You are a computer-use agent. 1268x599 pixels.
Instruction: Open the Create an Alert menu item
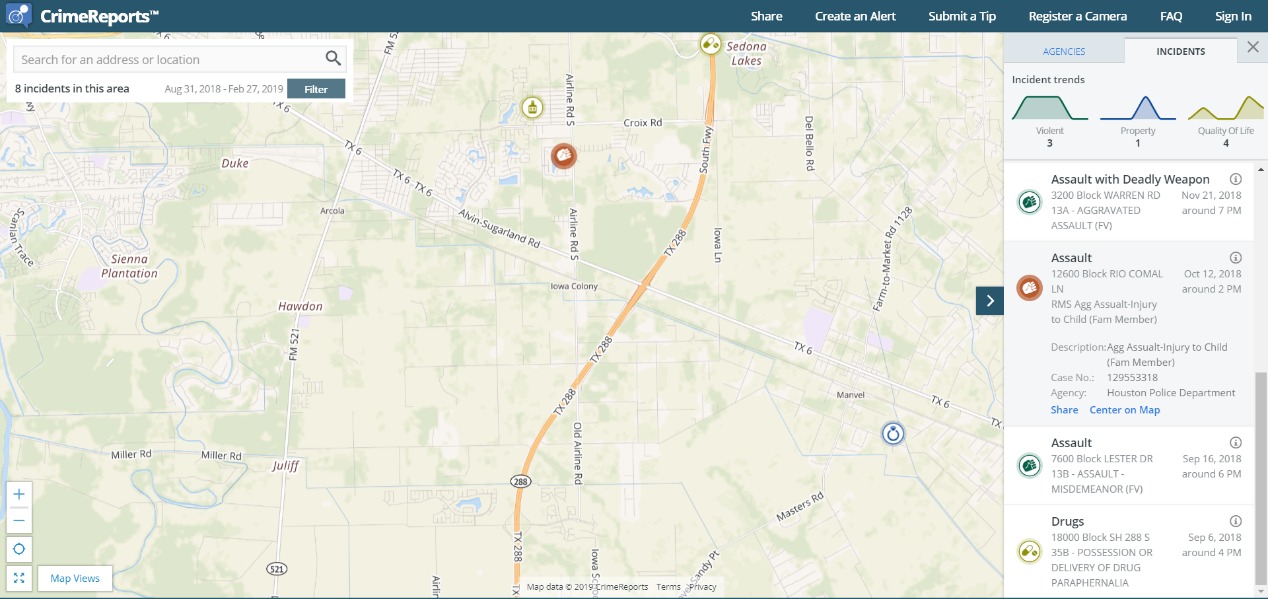coord(855,16)
